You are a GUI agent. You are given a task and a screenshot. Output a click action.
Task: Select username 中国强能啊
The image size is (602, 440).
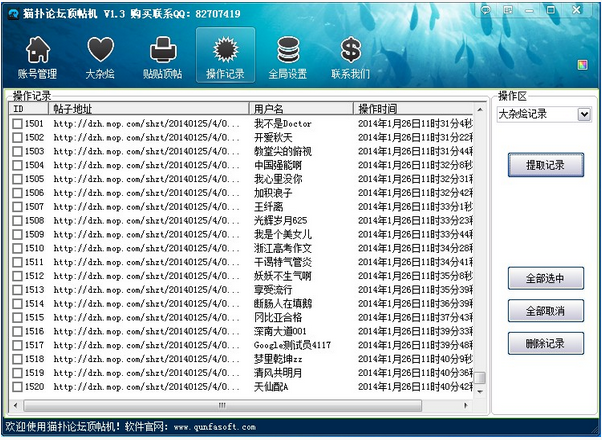[278, 165]
